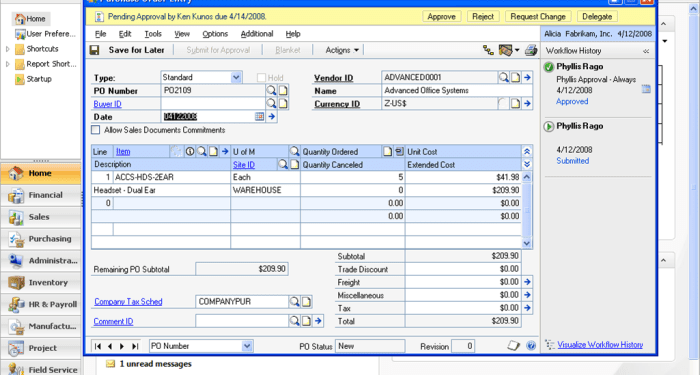Go to last record navigation button
The height and width of the screenshot is (375, 700).
click(x=134, y=346)
